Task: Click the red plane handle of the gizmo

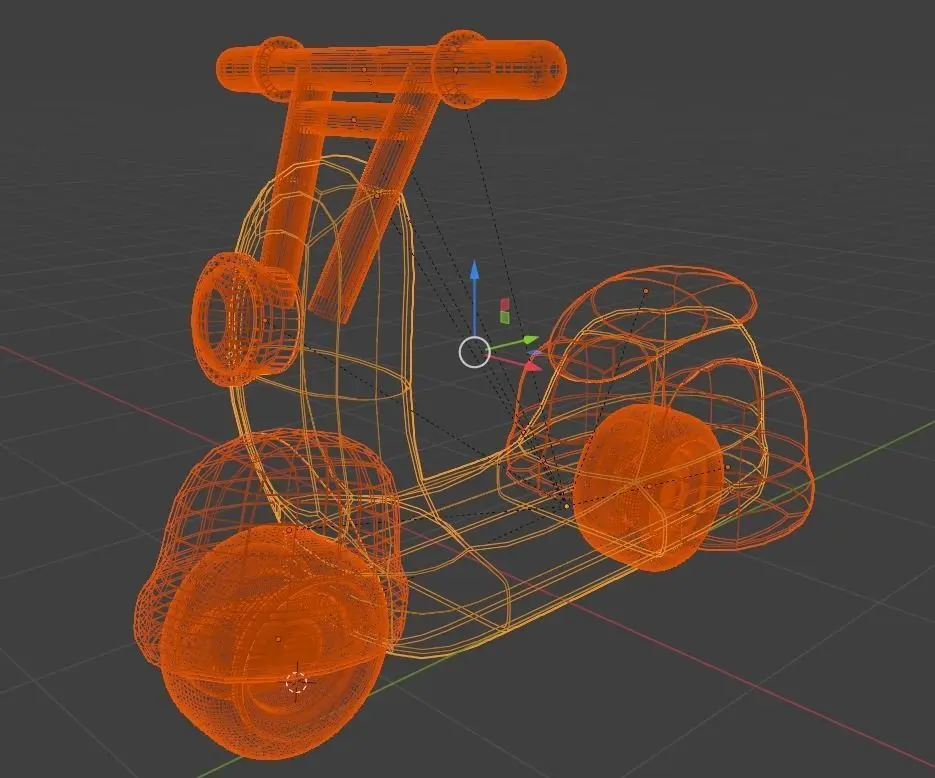Action: tap(505, 305)
